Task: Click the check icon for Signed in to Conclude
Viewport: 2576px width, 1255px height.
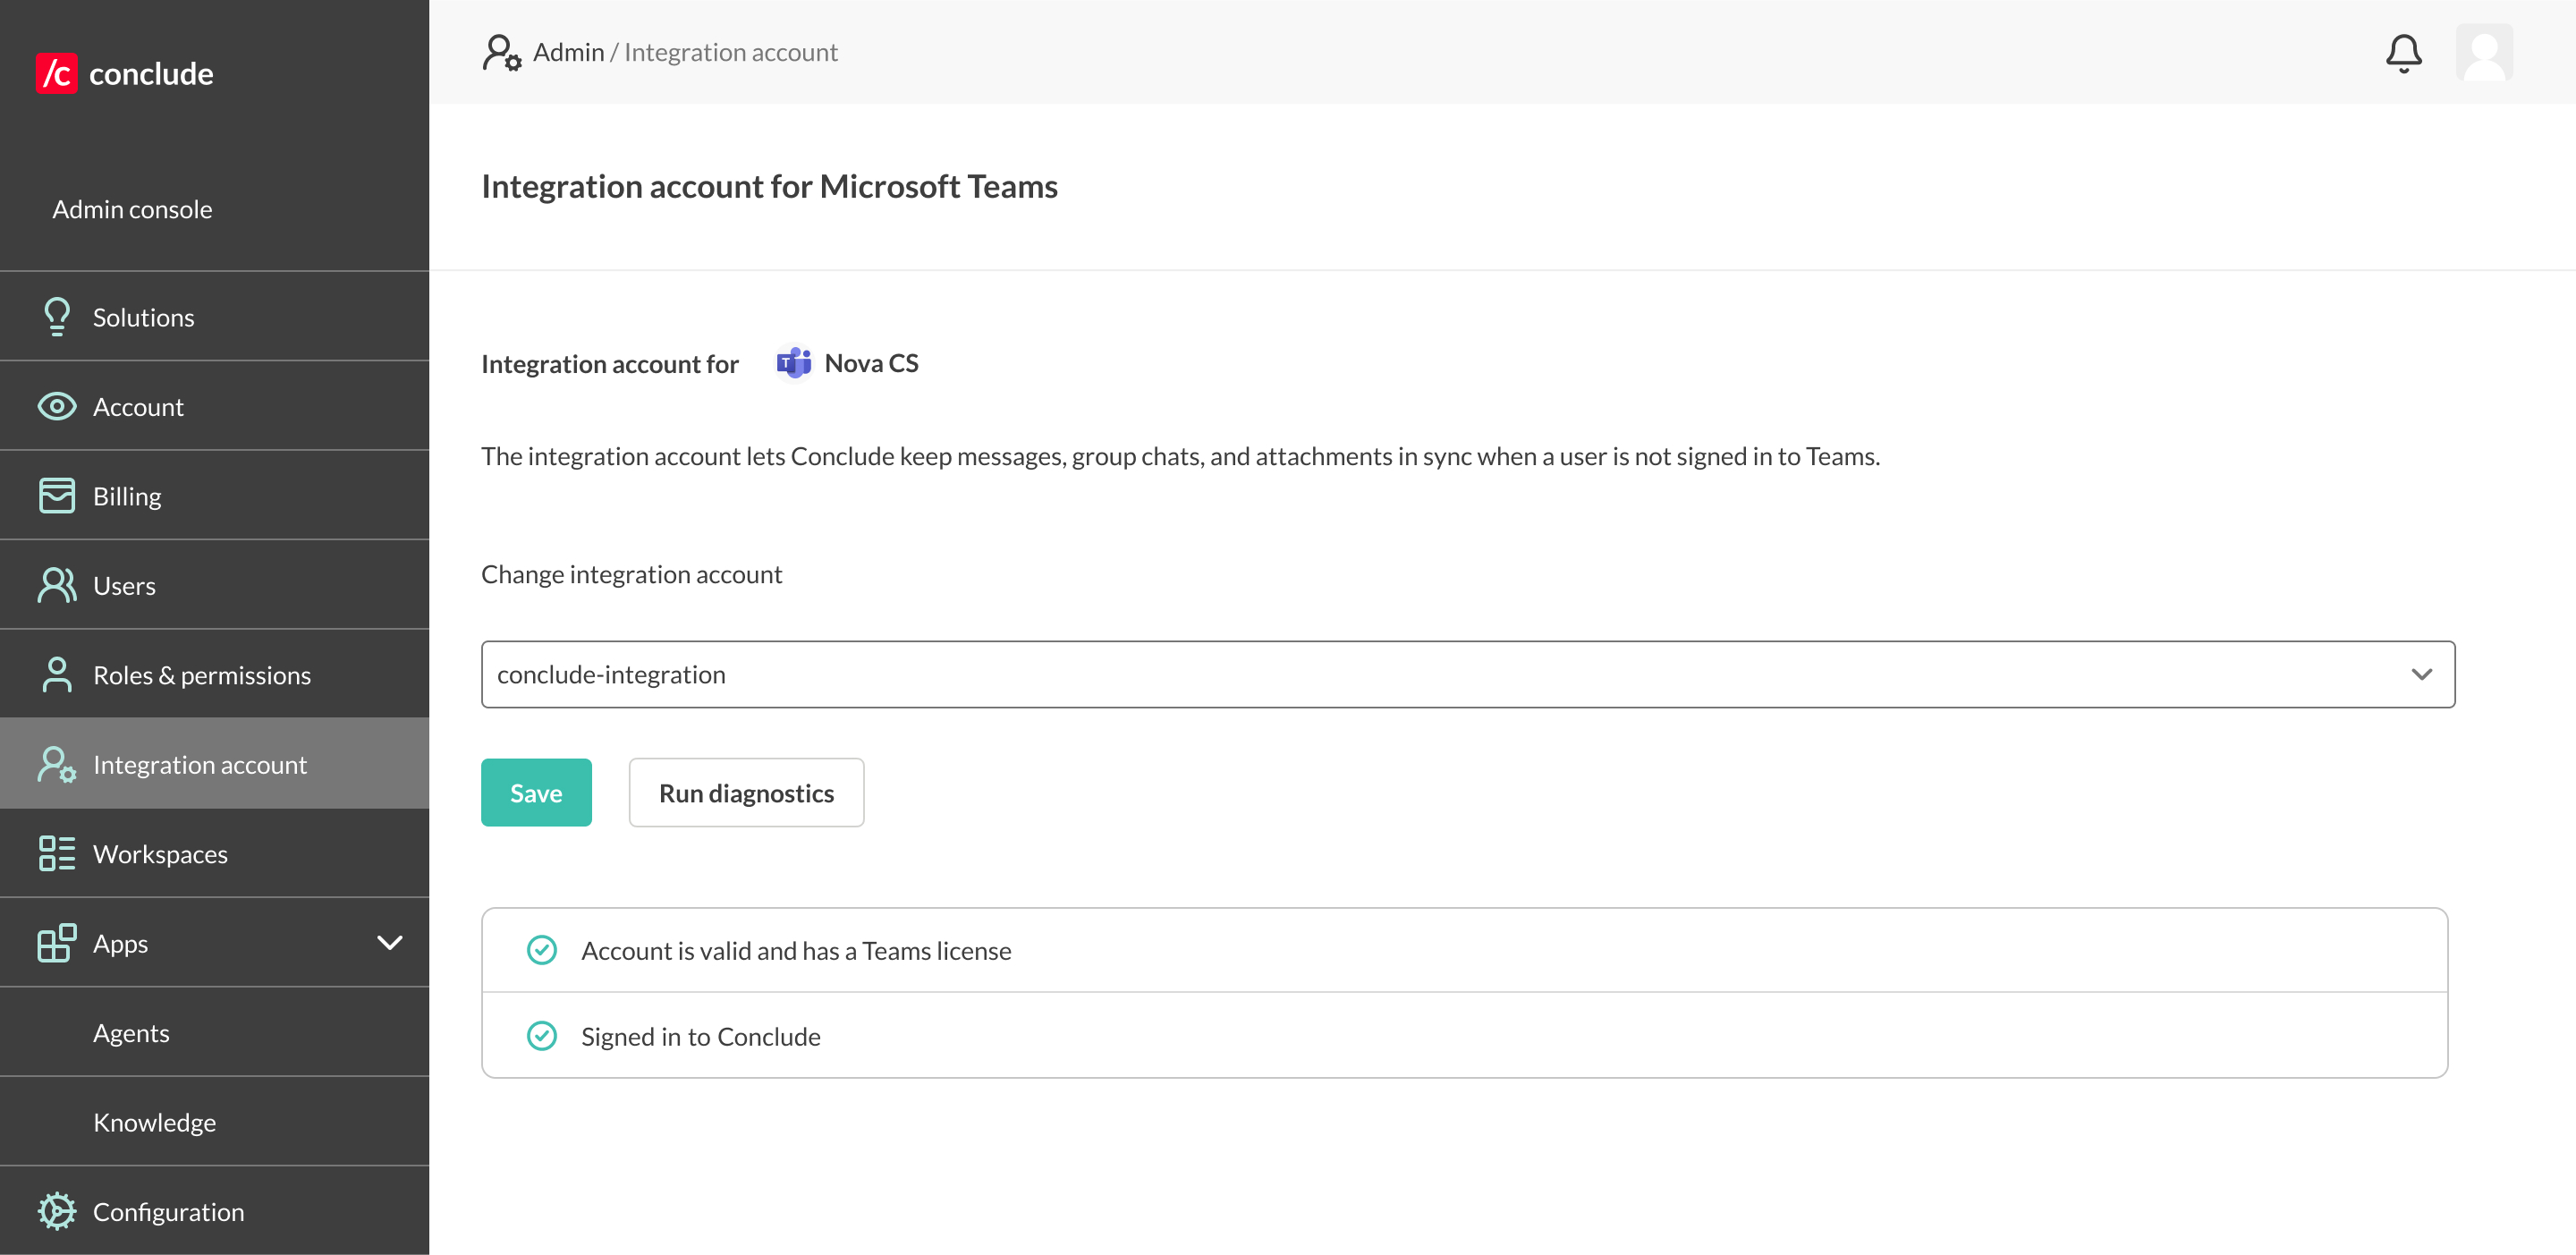Action: pos(542,1036)
